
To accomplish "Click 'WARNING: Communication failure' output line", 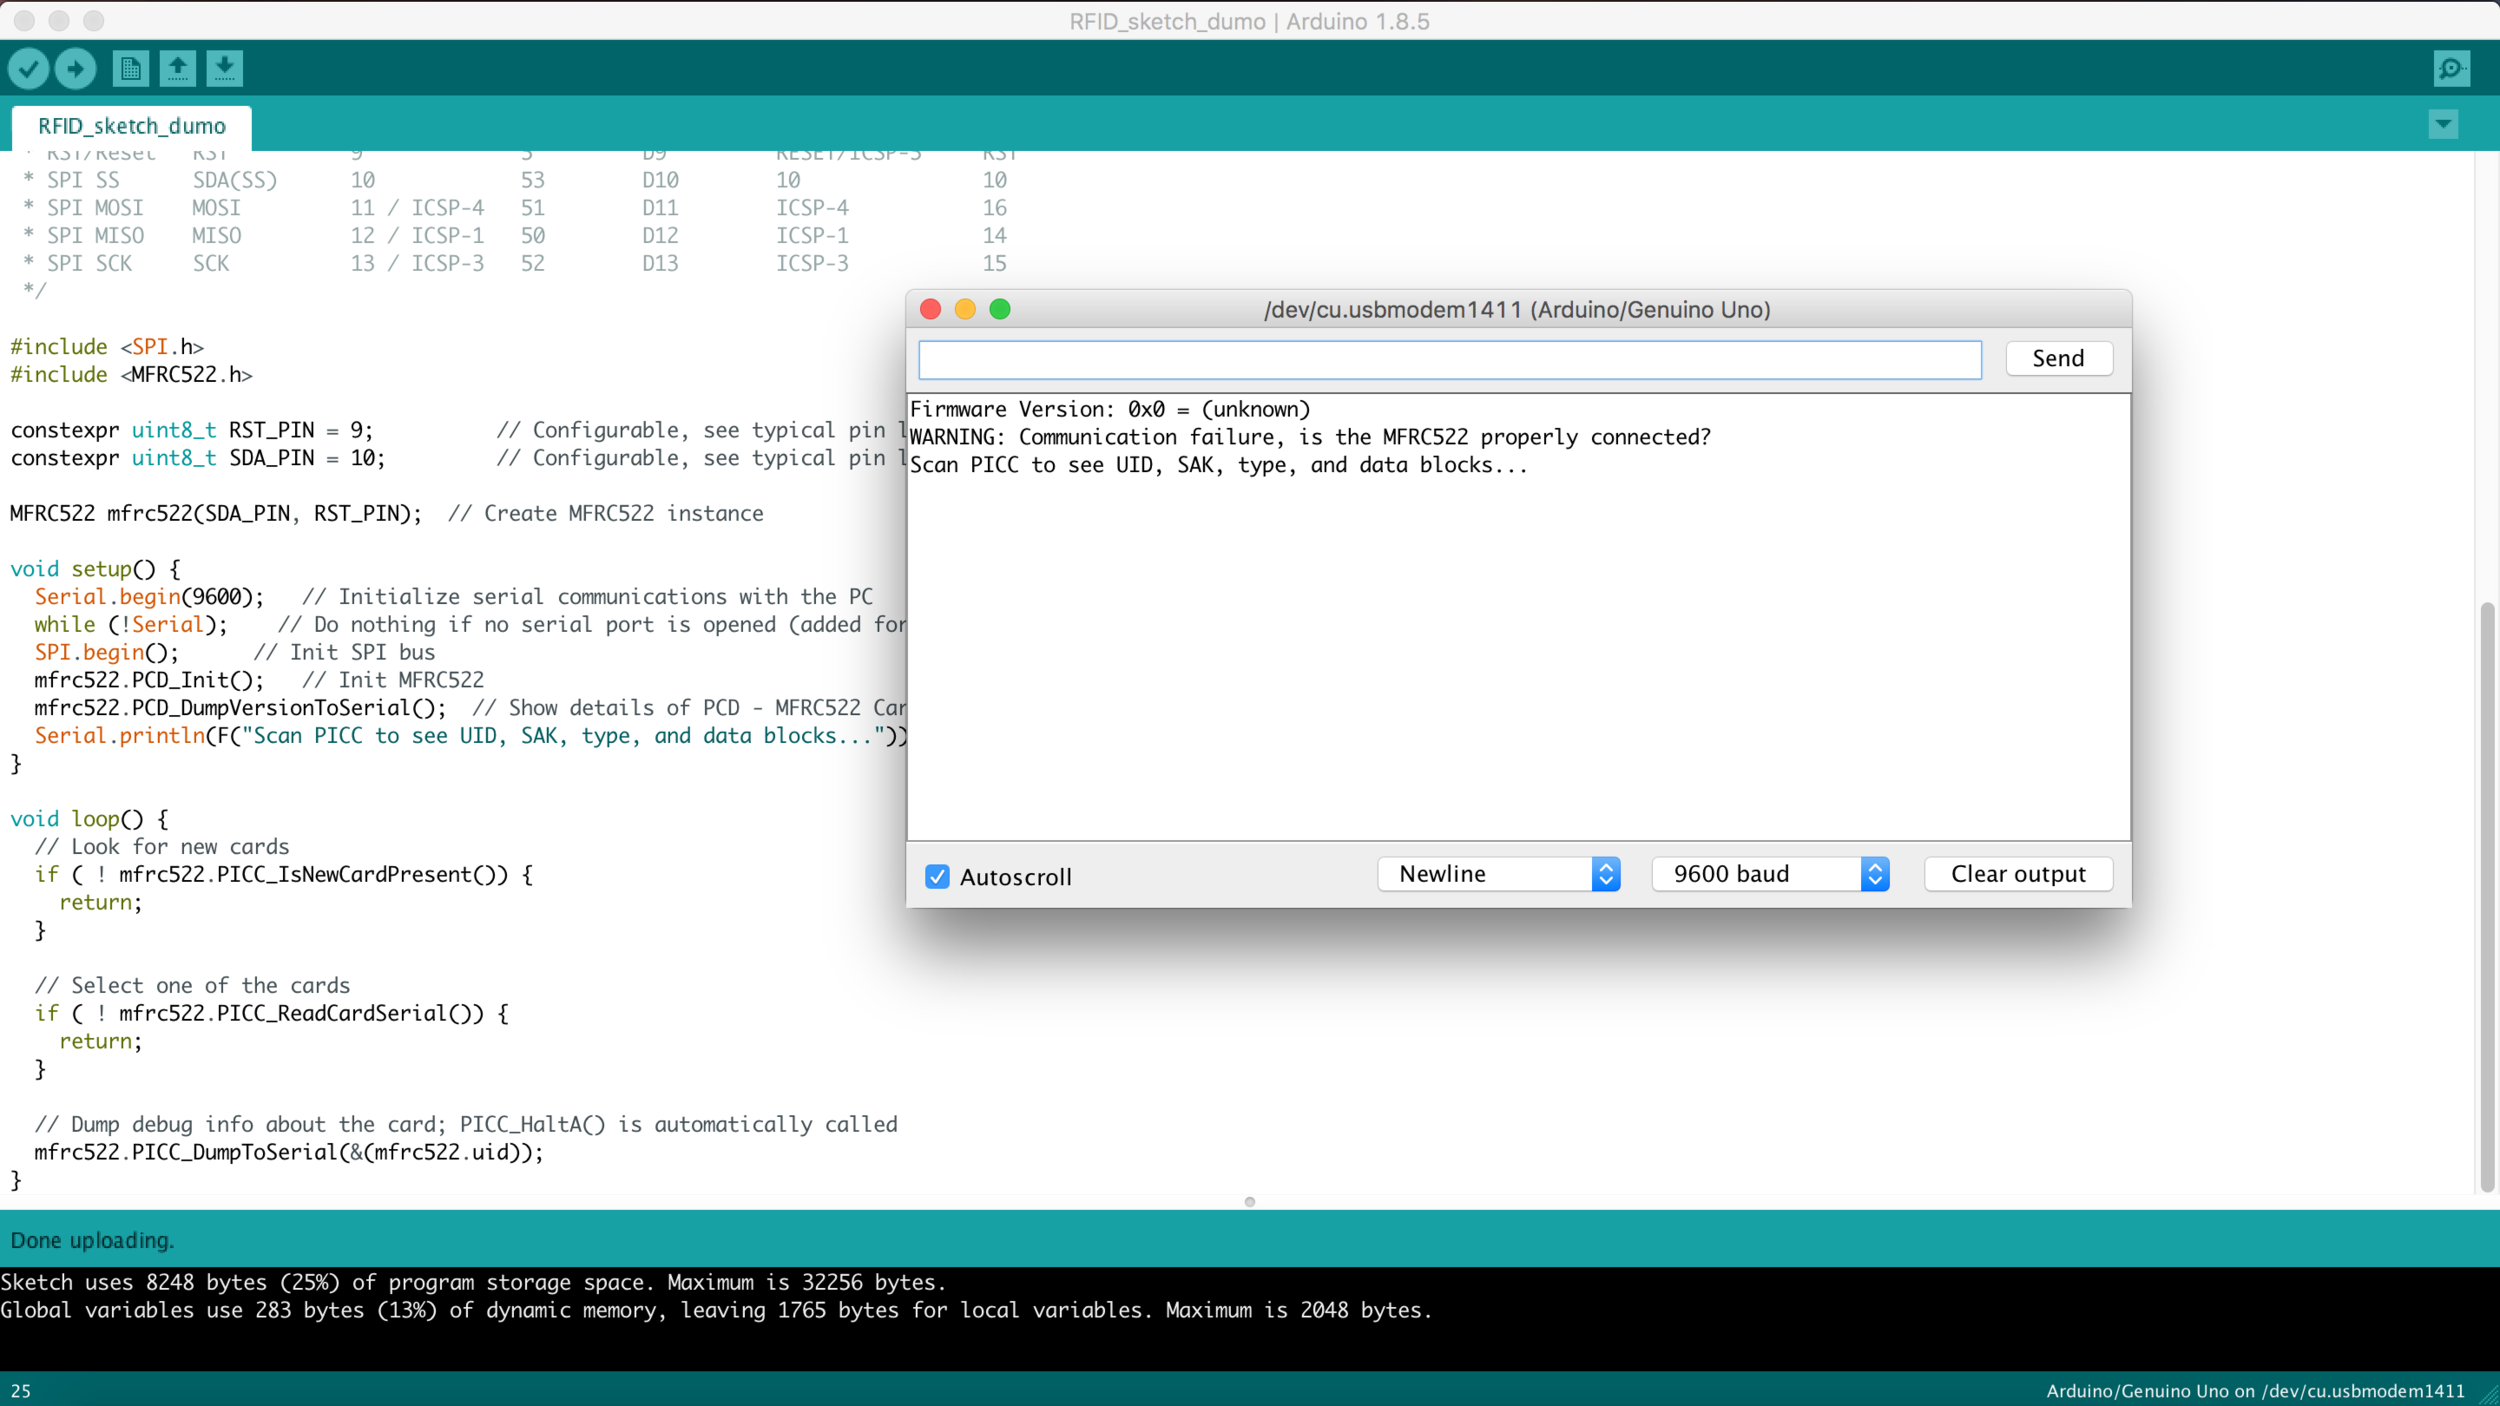I will (x=1310, y=437).
